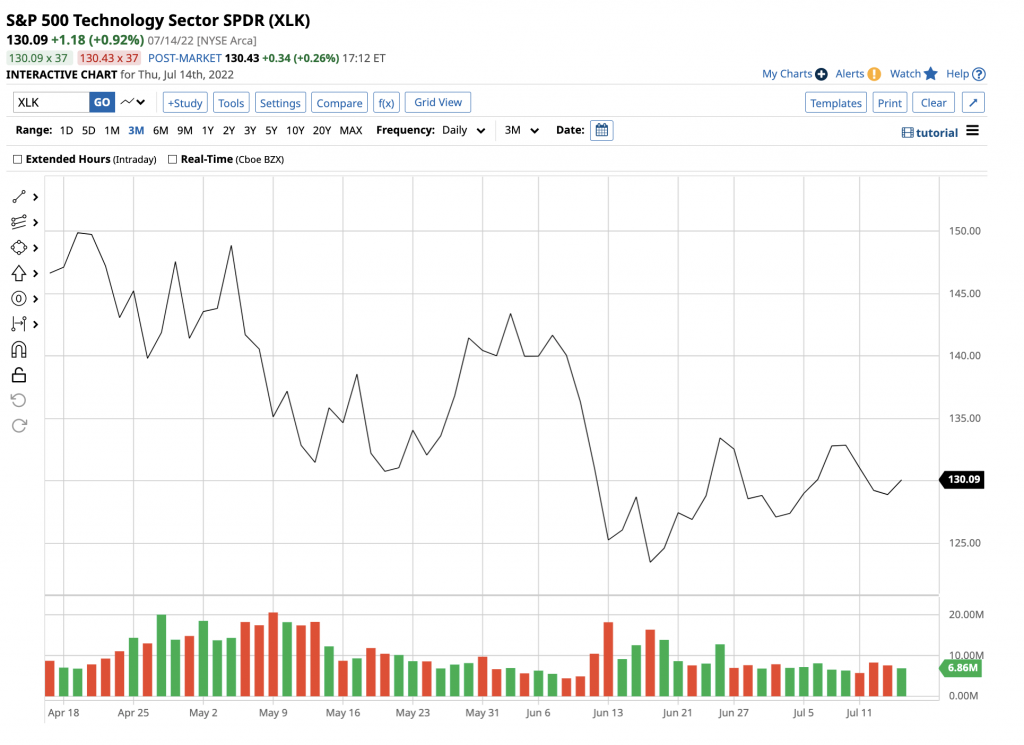
Task: Select the 3M range
Action: pyautogui.click(x=136, y=130)
